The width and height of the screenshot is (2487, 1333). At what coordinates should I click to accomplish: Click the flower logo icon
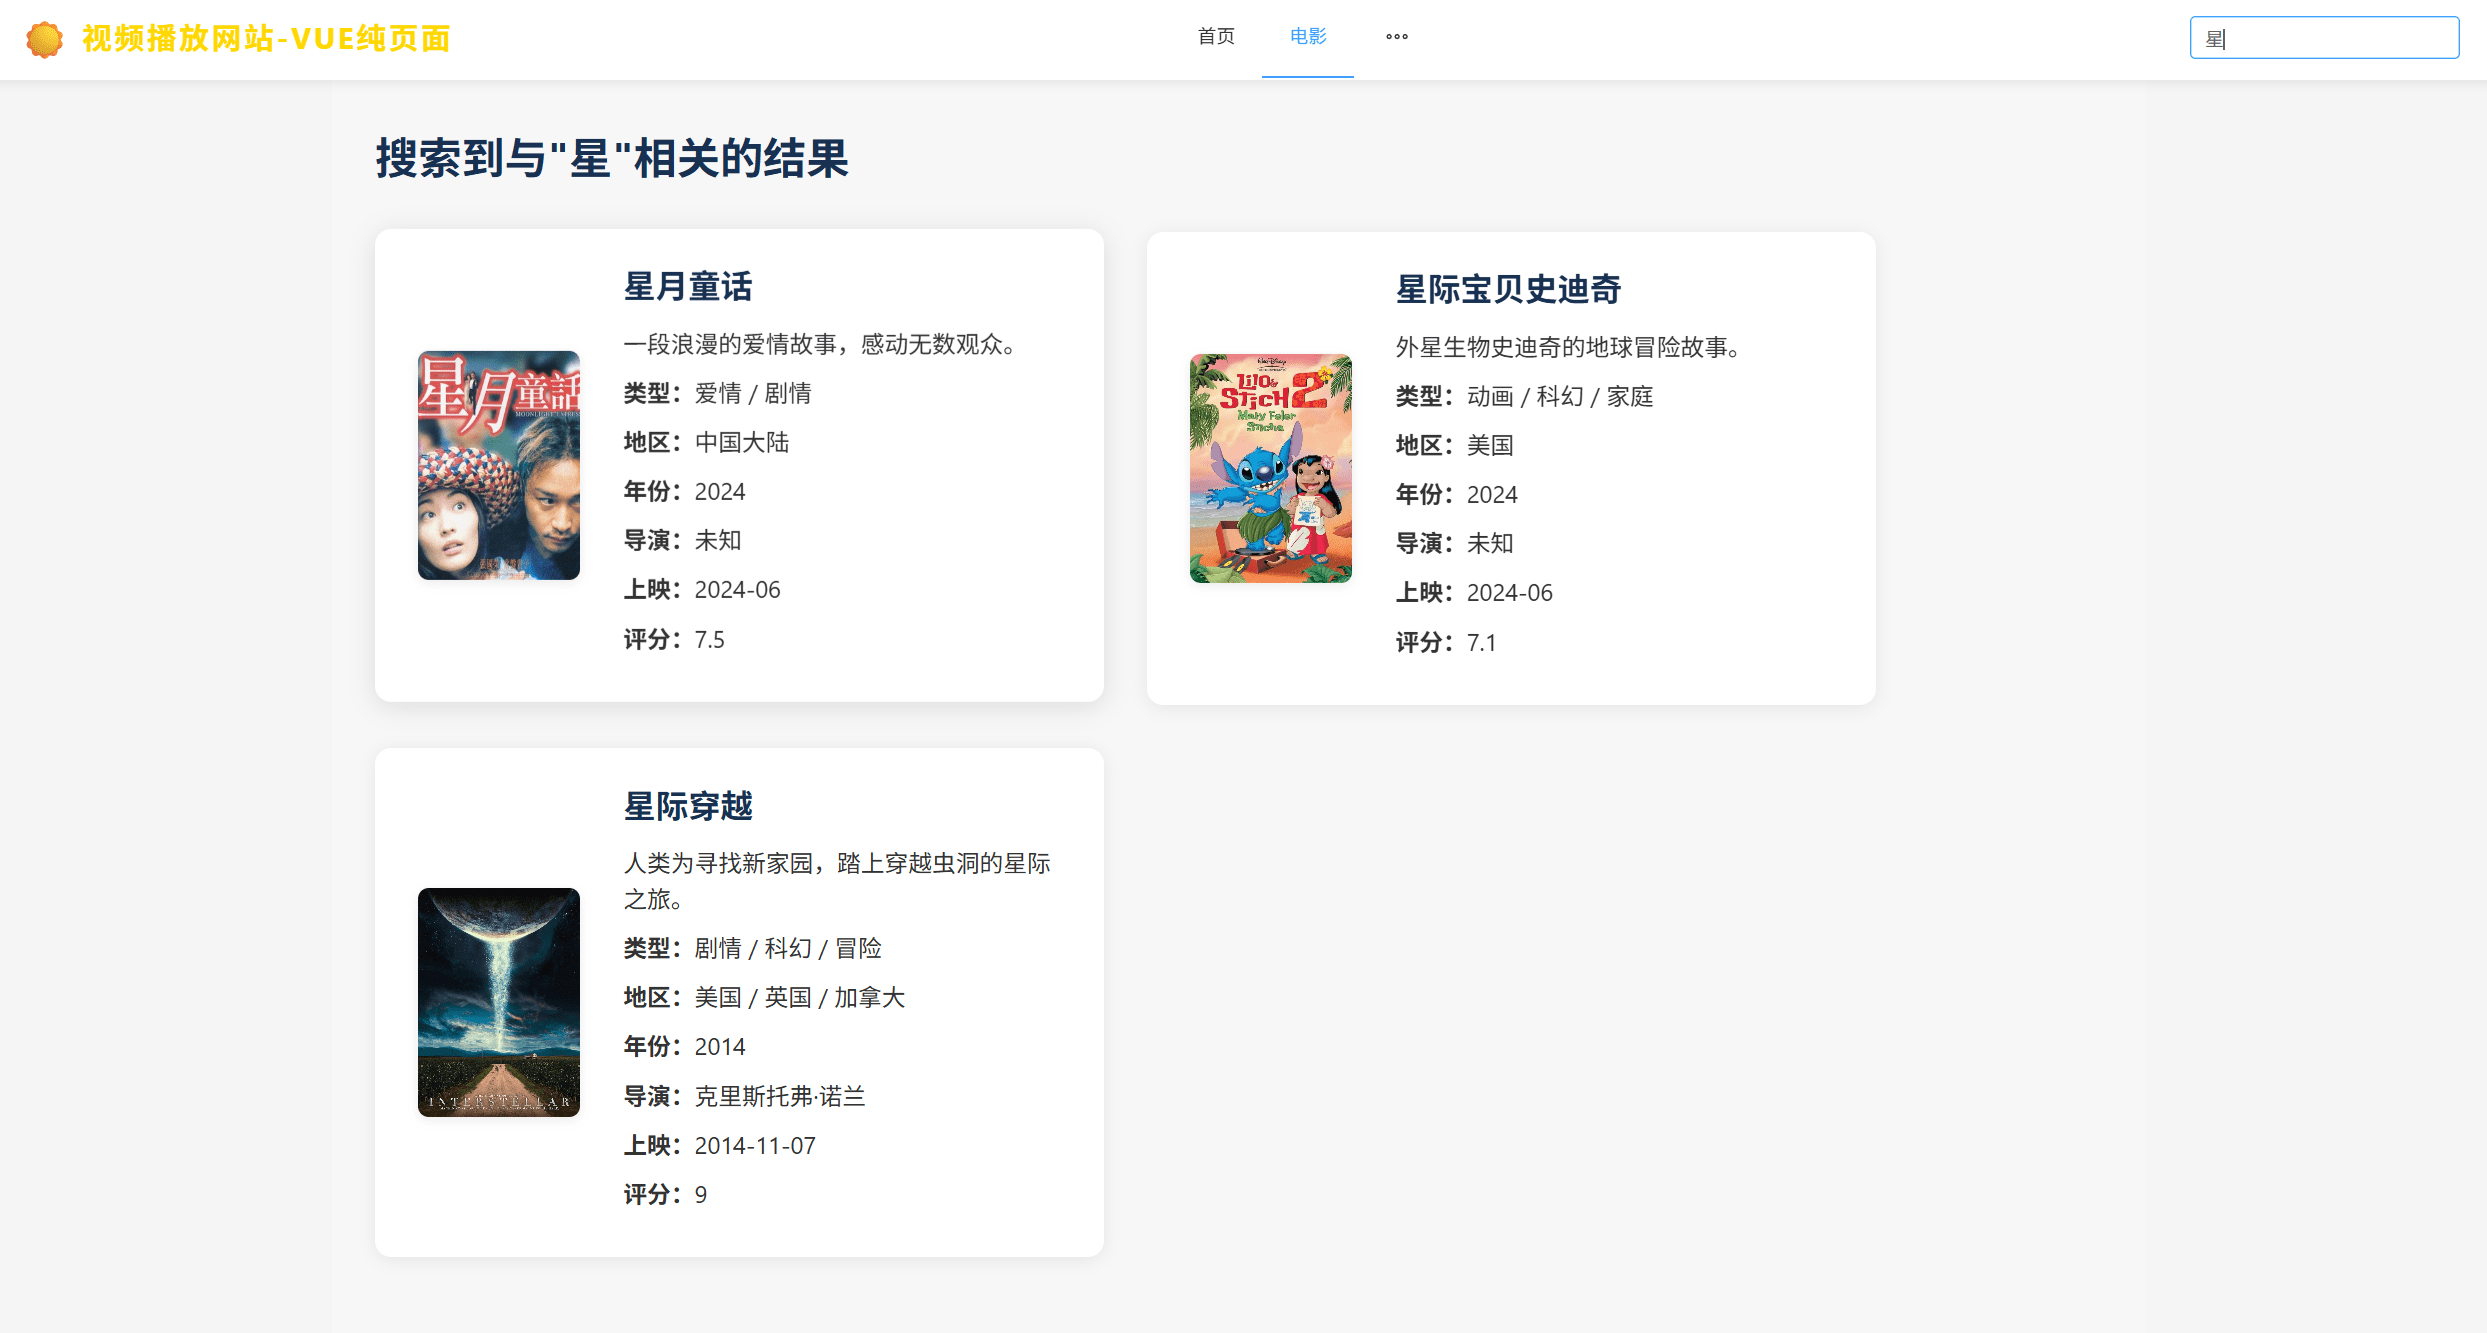coord(42,39)
